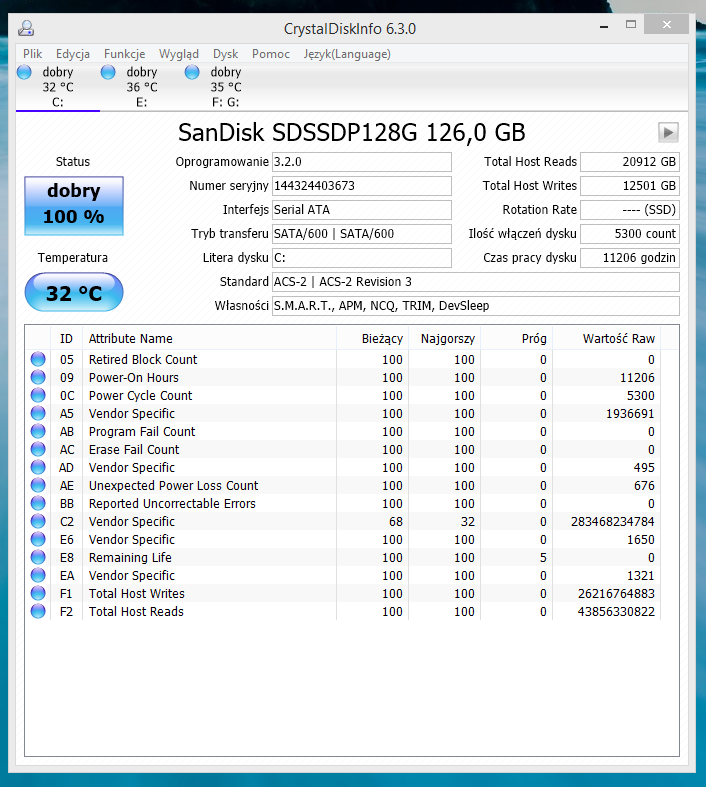Click the status orb of Power Cycle Count
The image size is (706, 787).
pyautogui.click(x=38, y=396)
